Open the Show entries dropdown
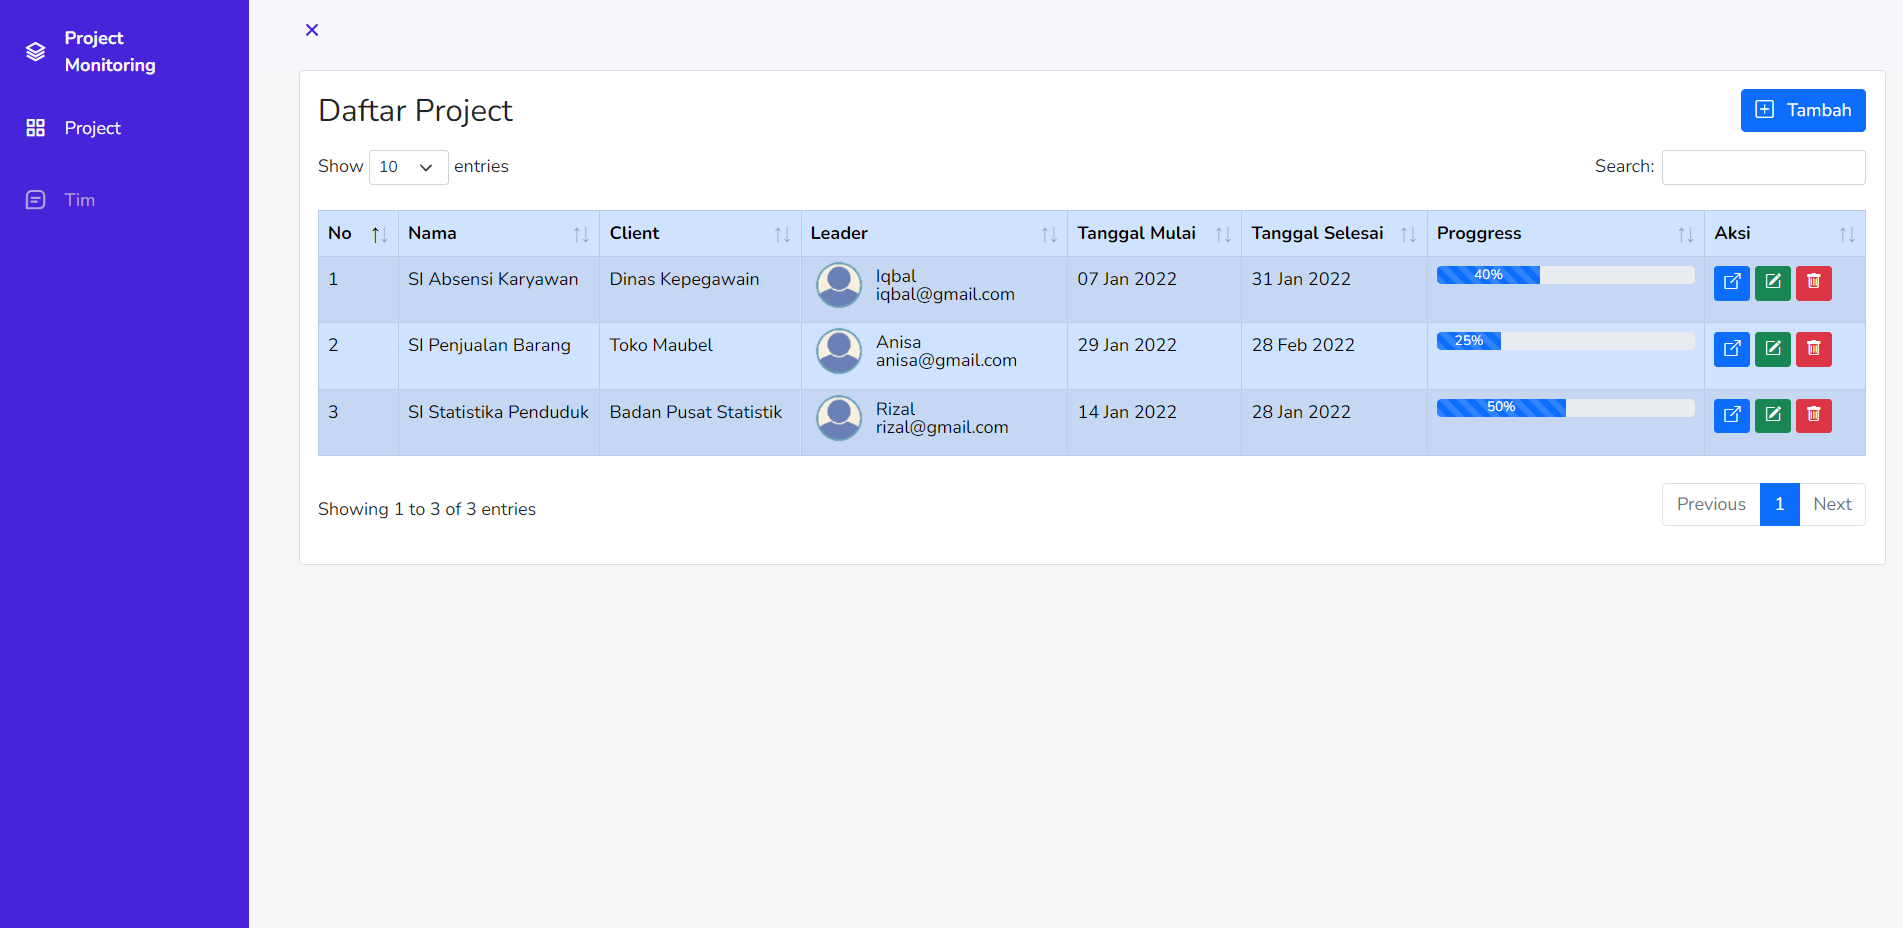 coord(408,167)
